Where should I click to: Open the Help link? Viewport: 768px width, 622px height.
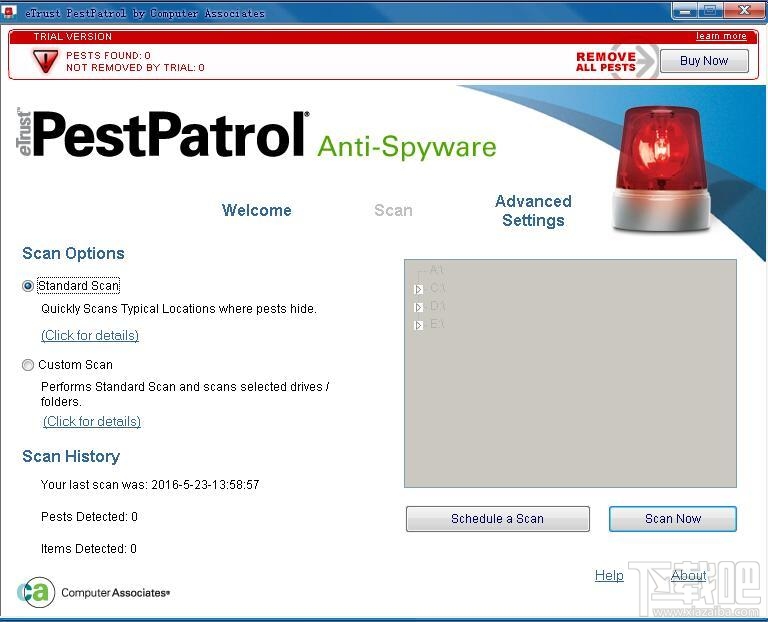tap(609, 575)
